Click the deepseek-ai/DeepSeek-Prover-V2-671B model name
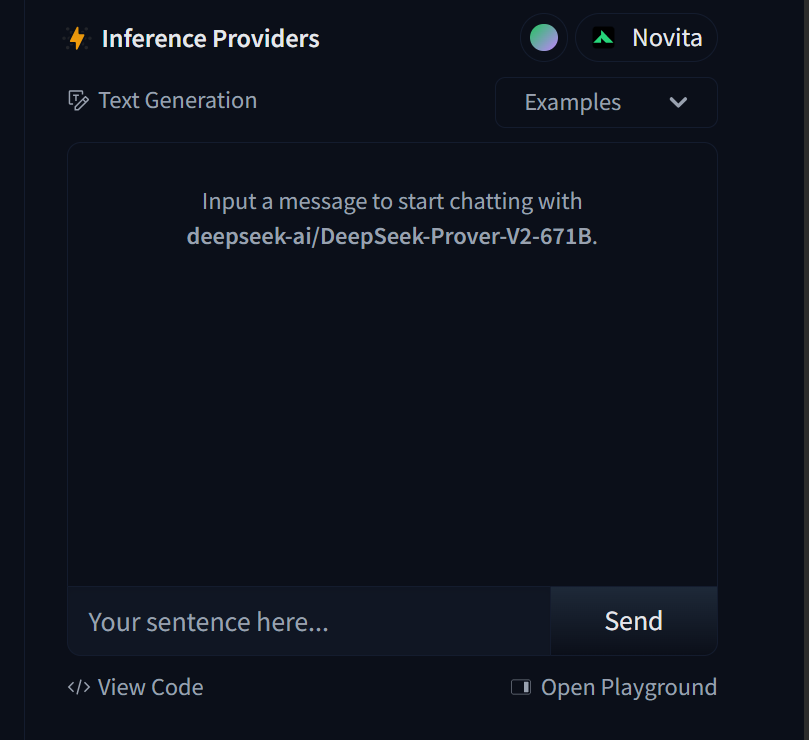The image size is (809, 740). [390, 236]
